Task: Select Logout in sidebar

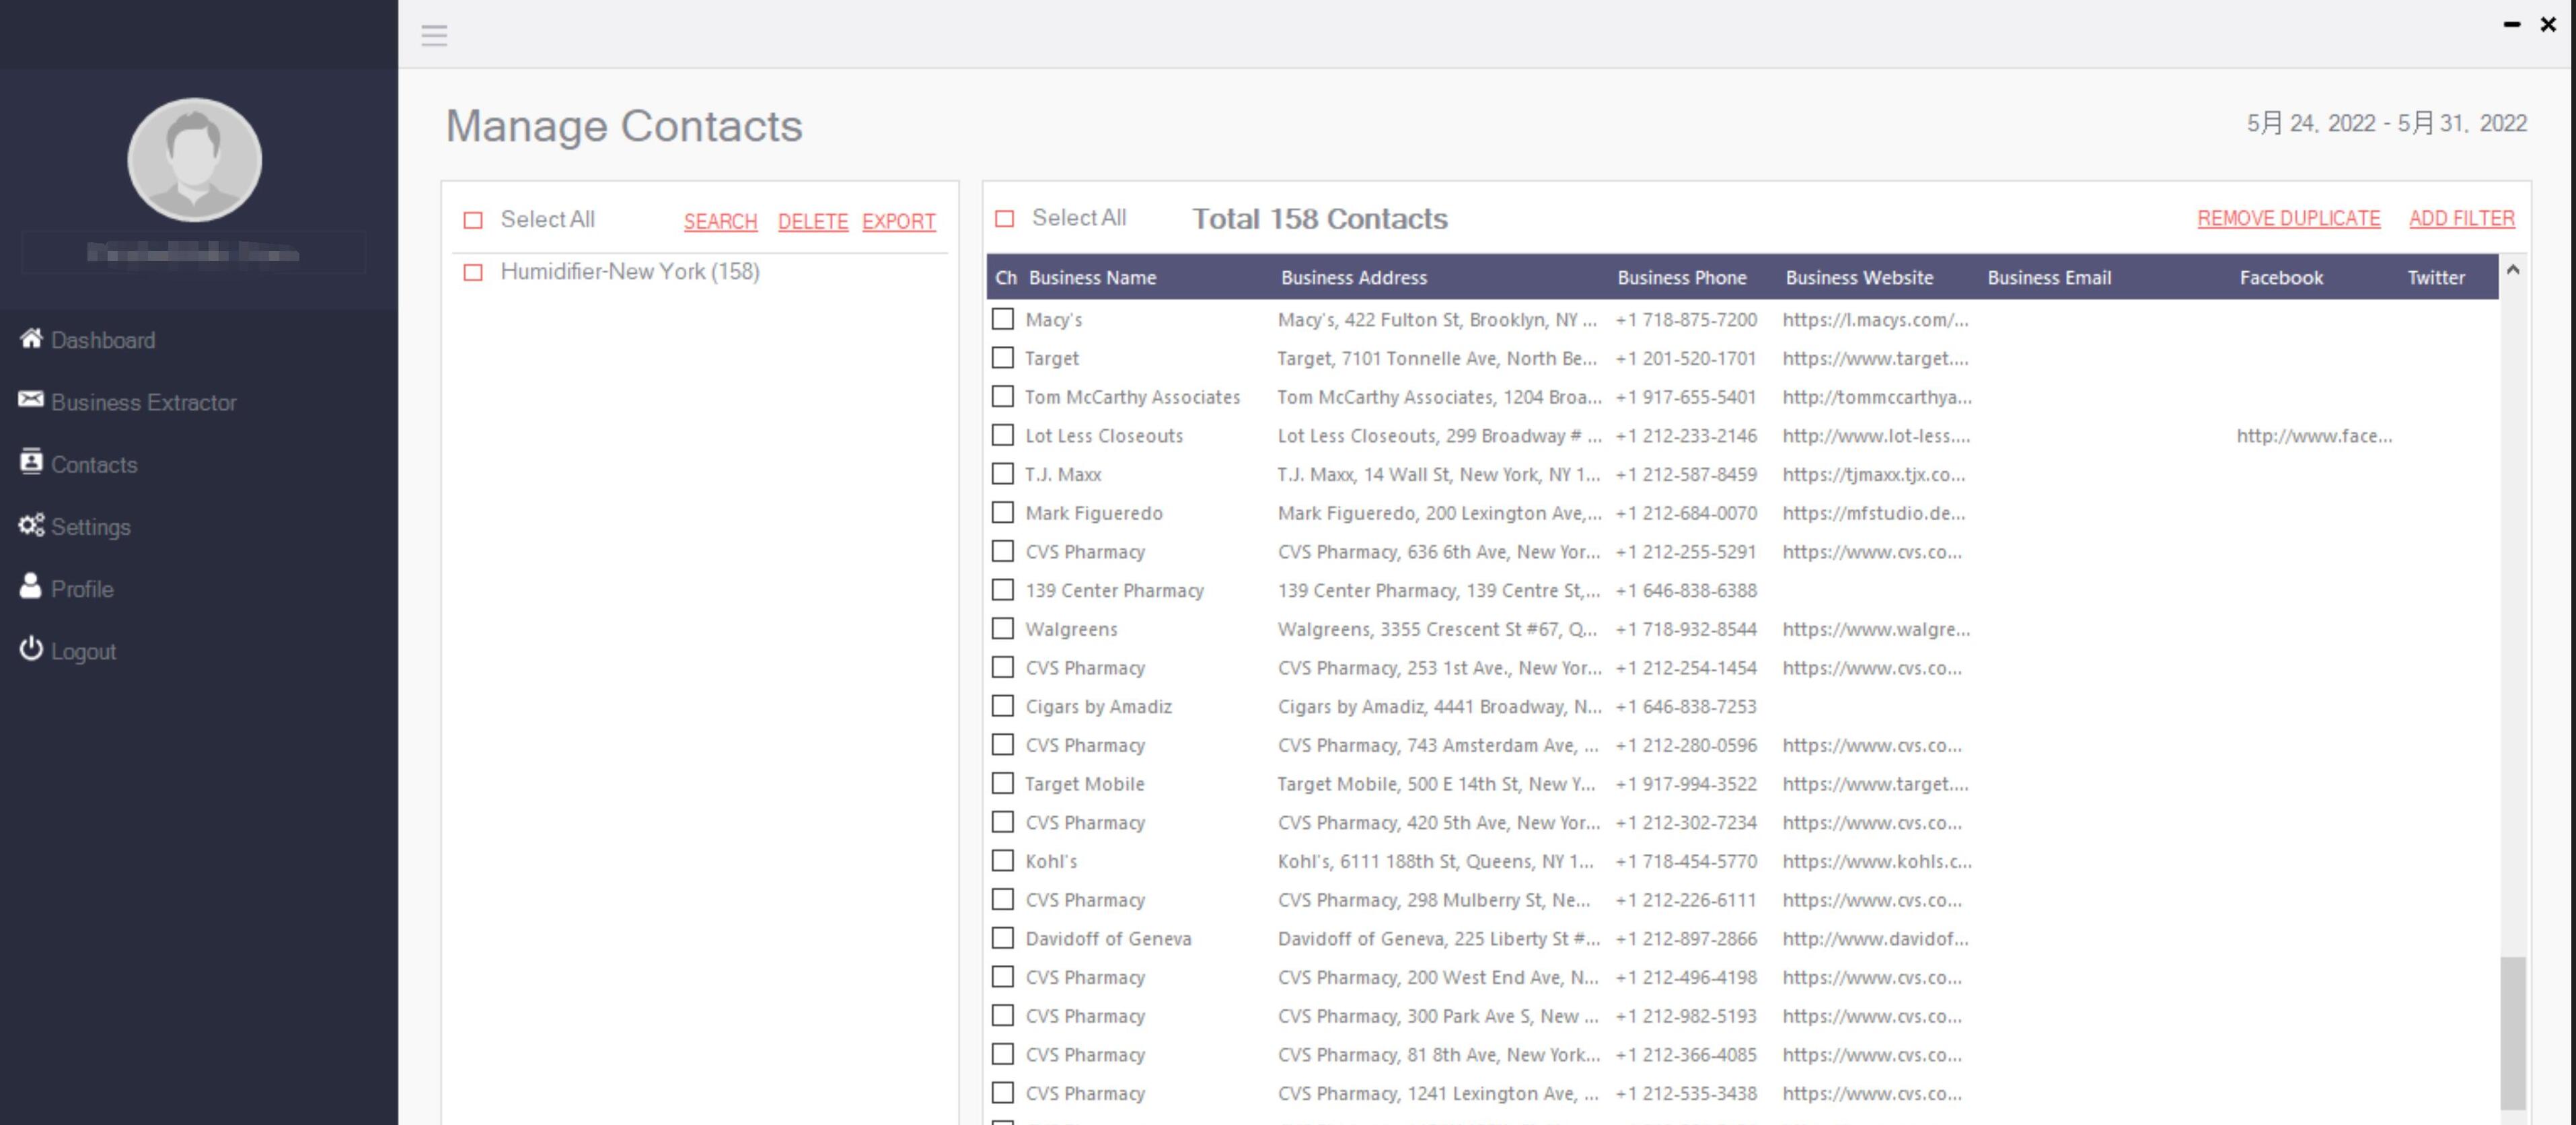Action: tap(83, 652)
